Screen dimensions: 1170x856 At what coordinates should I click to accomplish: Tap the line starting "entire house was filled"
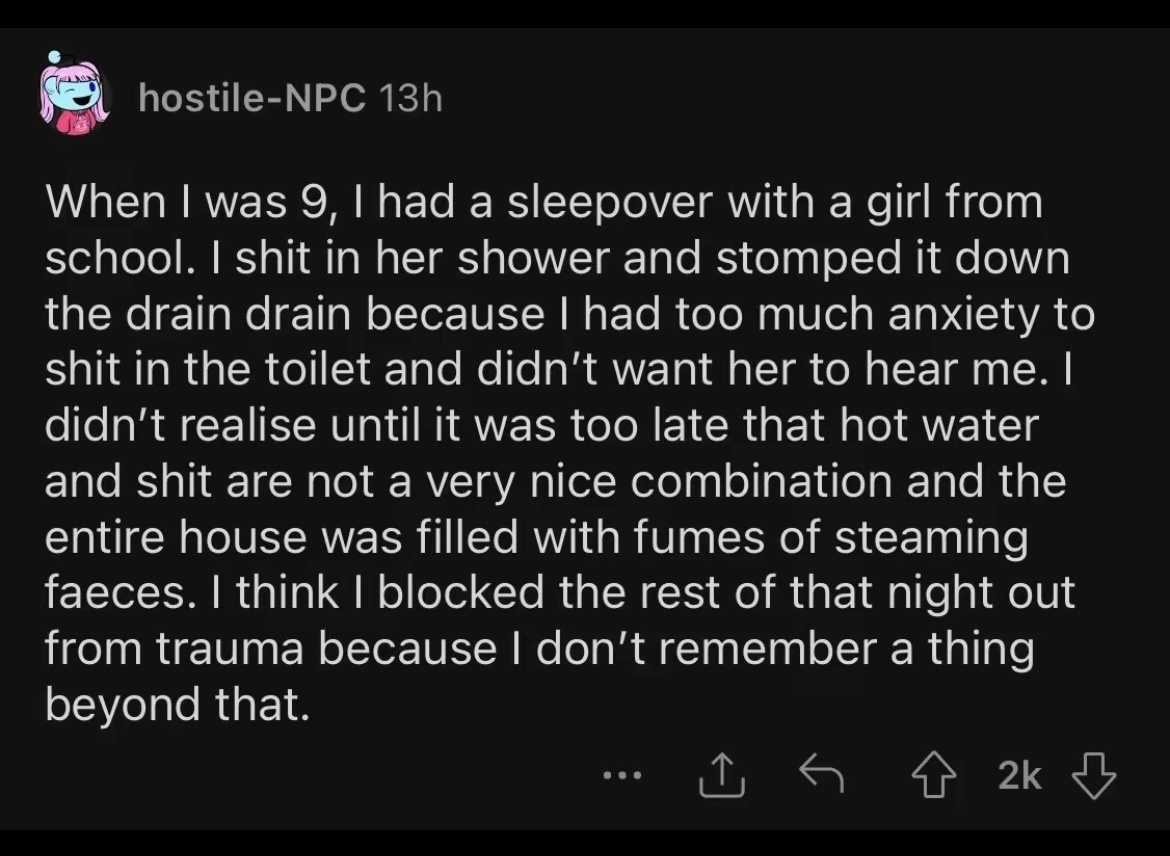click(x=537, y=537)
